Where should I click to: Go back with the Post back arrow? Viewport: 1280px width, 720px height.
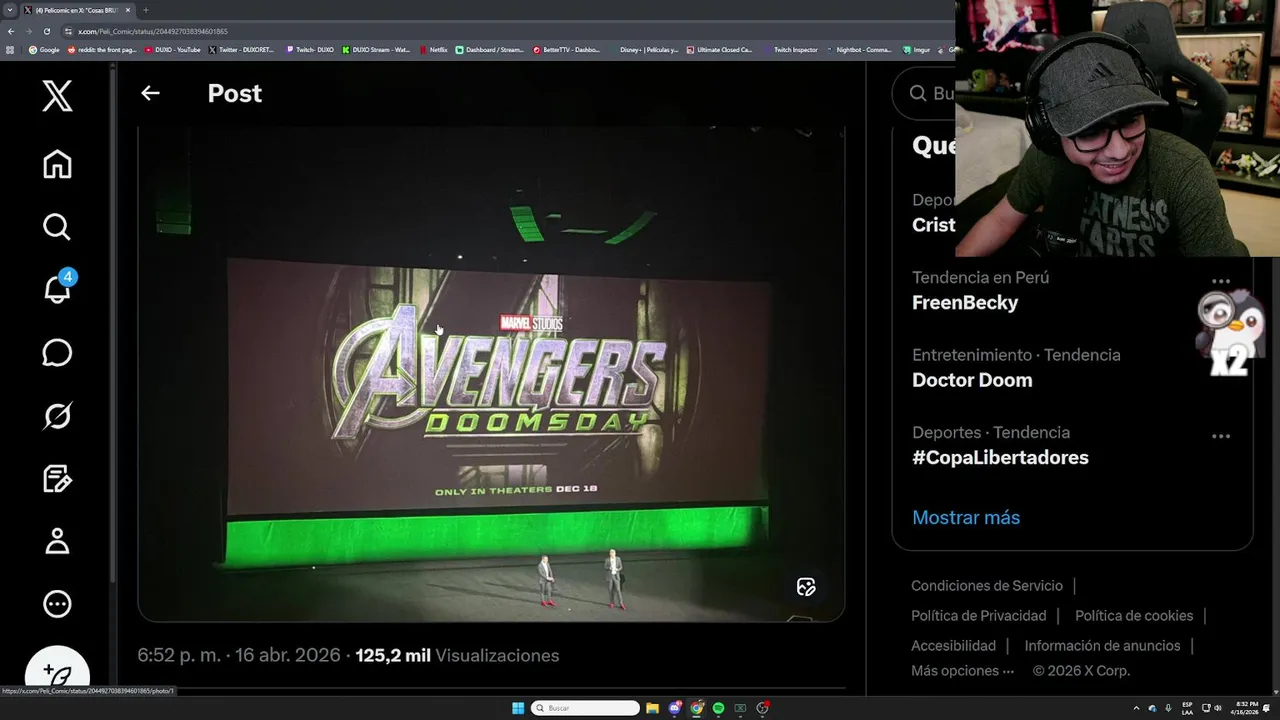coord(150,93)
